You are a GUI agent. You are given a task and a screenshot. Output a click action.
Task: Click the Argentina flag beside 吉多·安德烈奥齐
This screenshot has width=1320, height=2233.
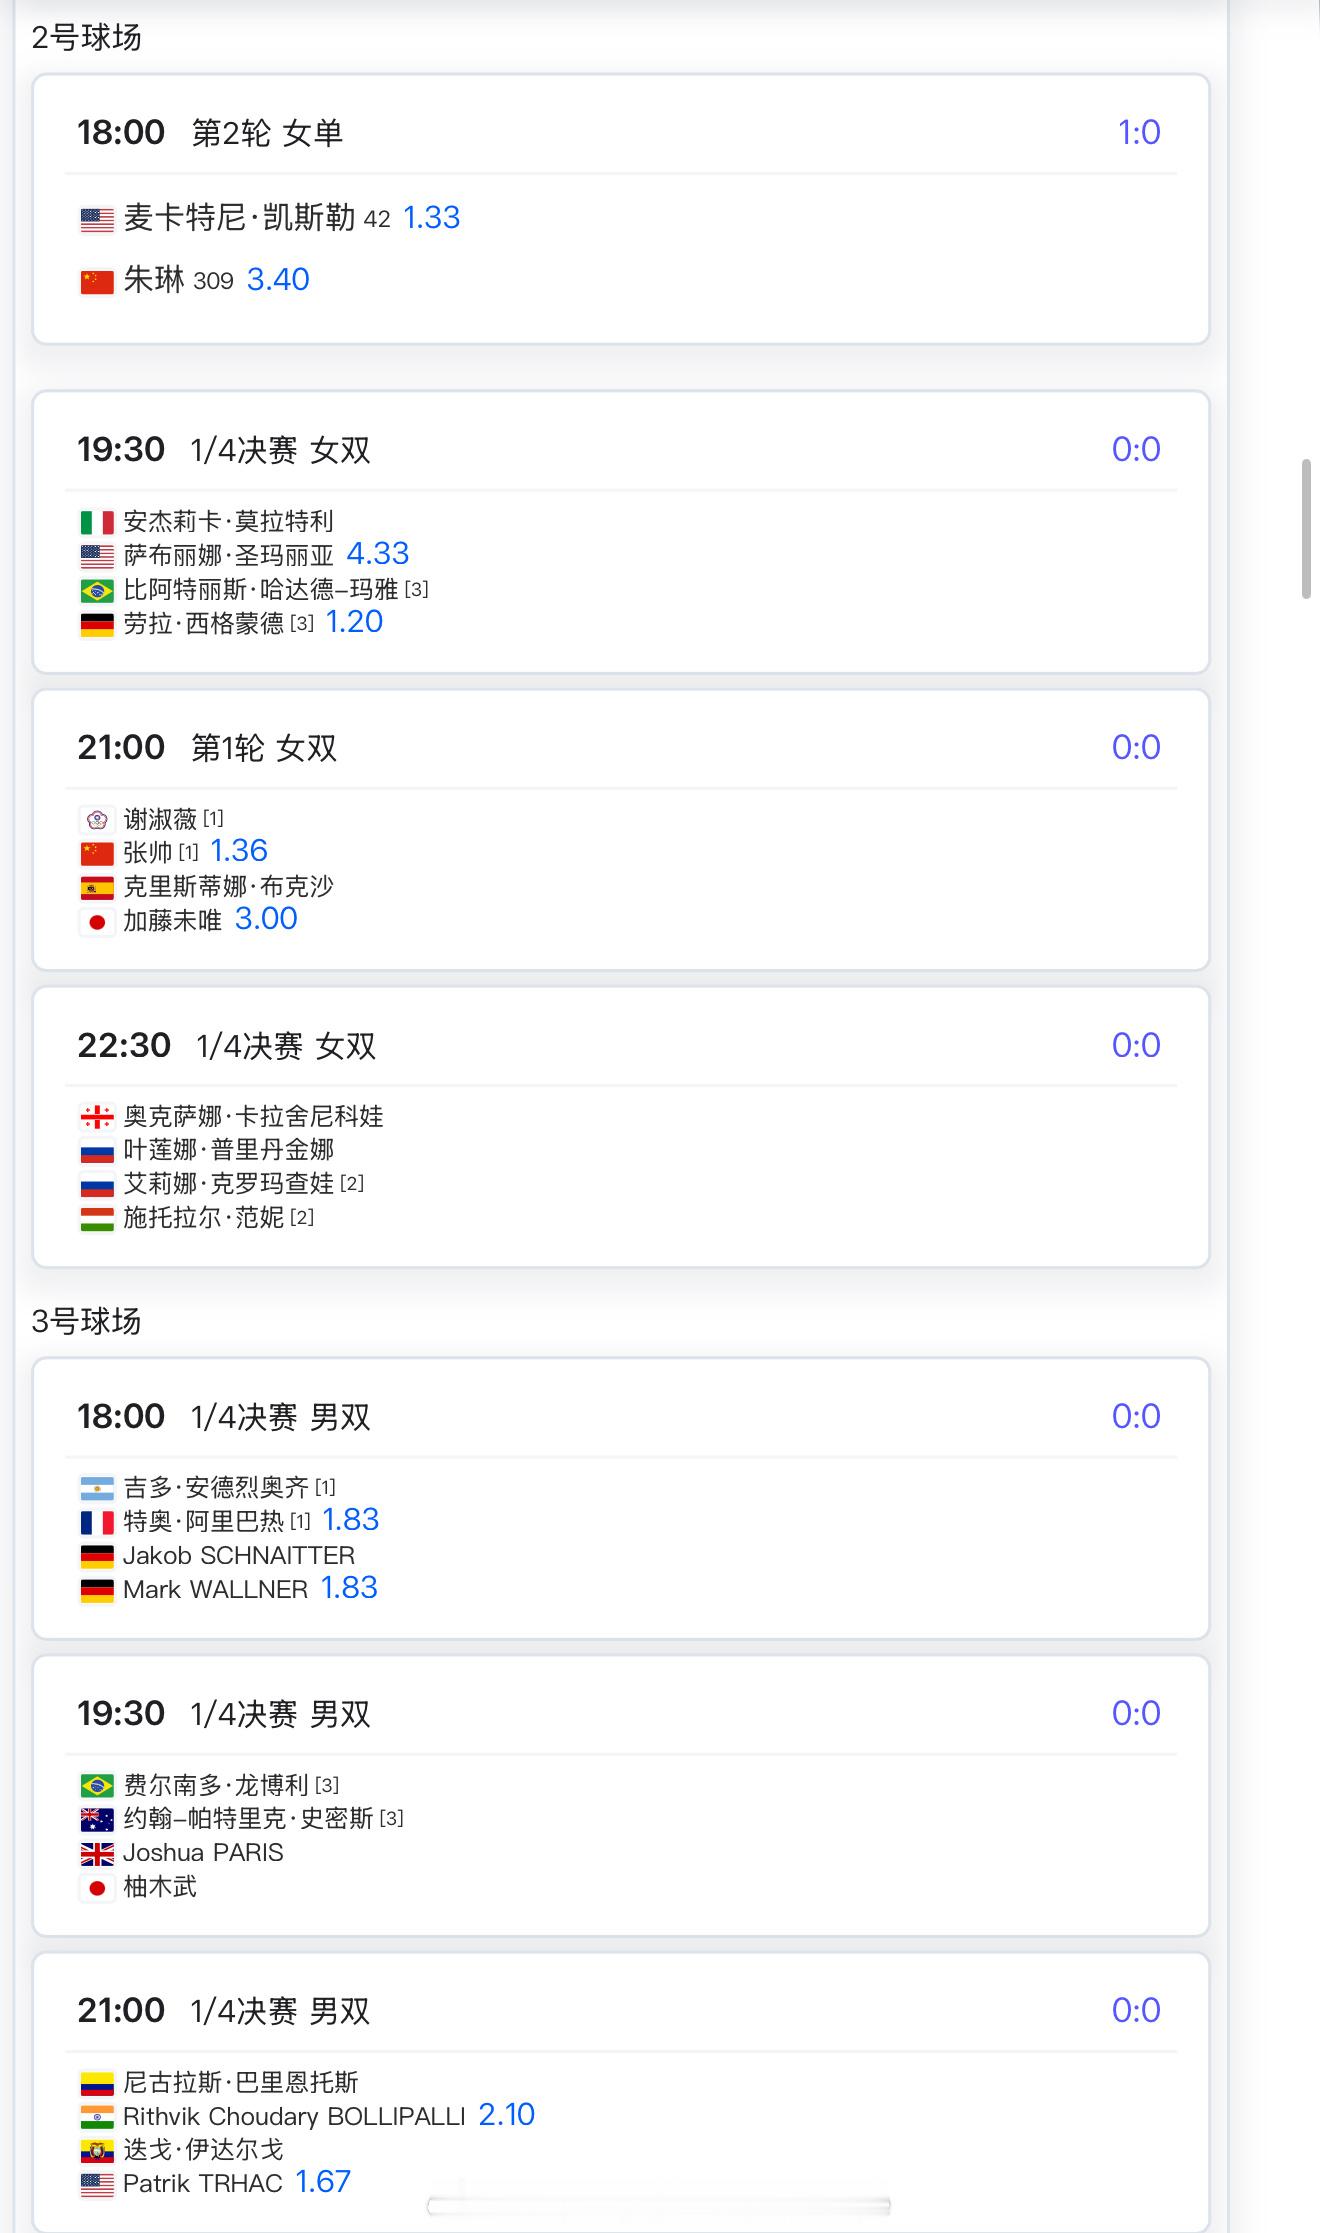point(97,1489)
